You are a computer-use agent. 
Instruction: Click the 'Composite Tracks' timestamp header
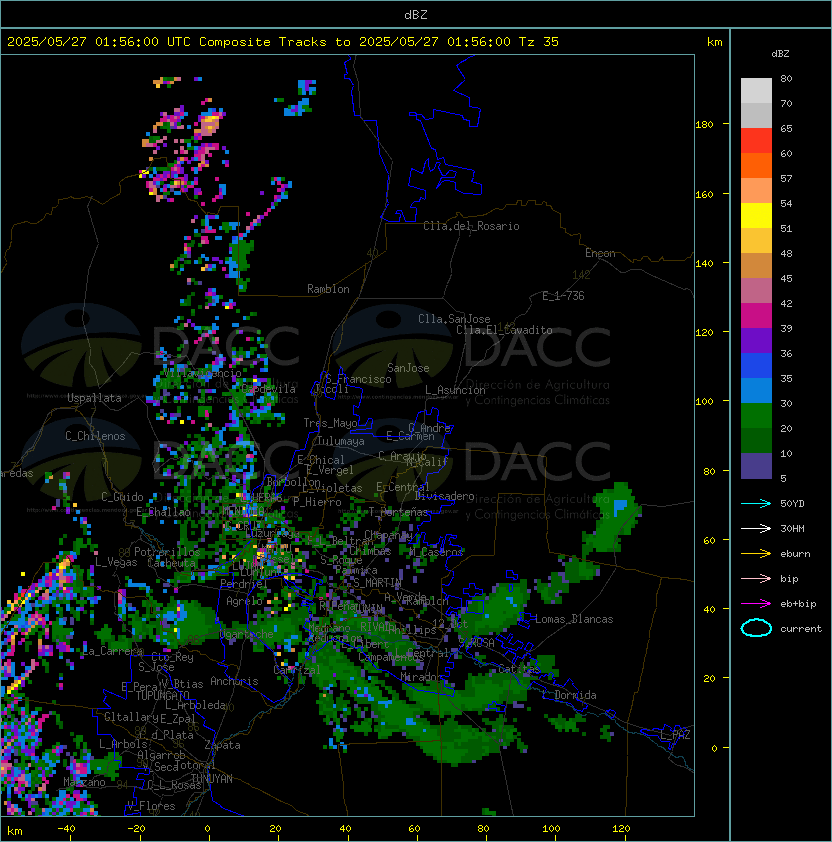[283, 42]
